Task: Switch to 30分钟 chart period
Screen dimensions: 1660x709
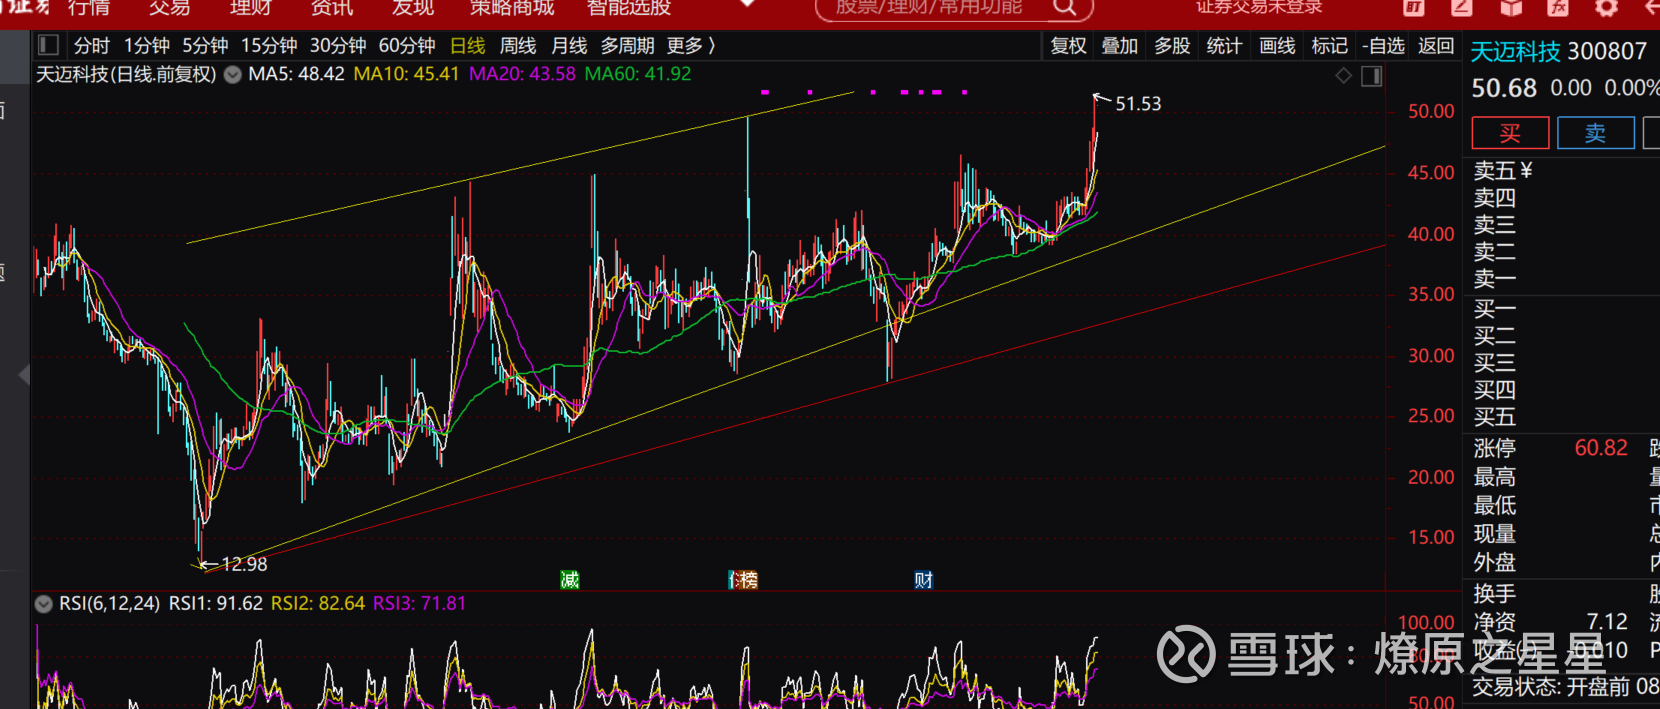Action: (338, 46)
